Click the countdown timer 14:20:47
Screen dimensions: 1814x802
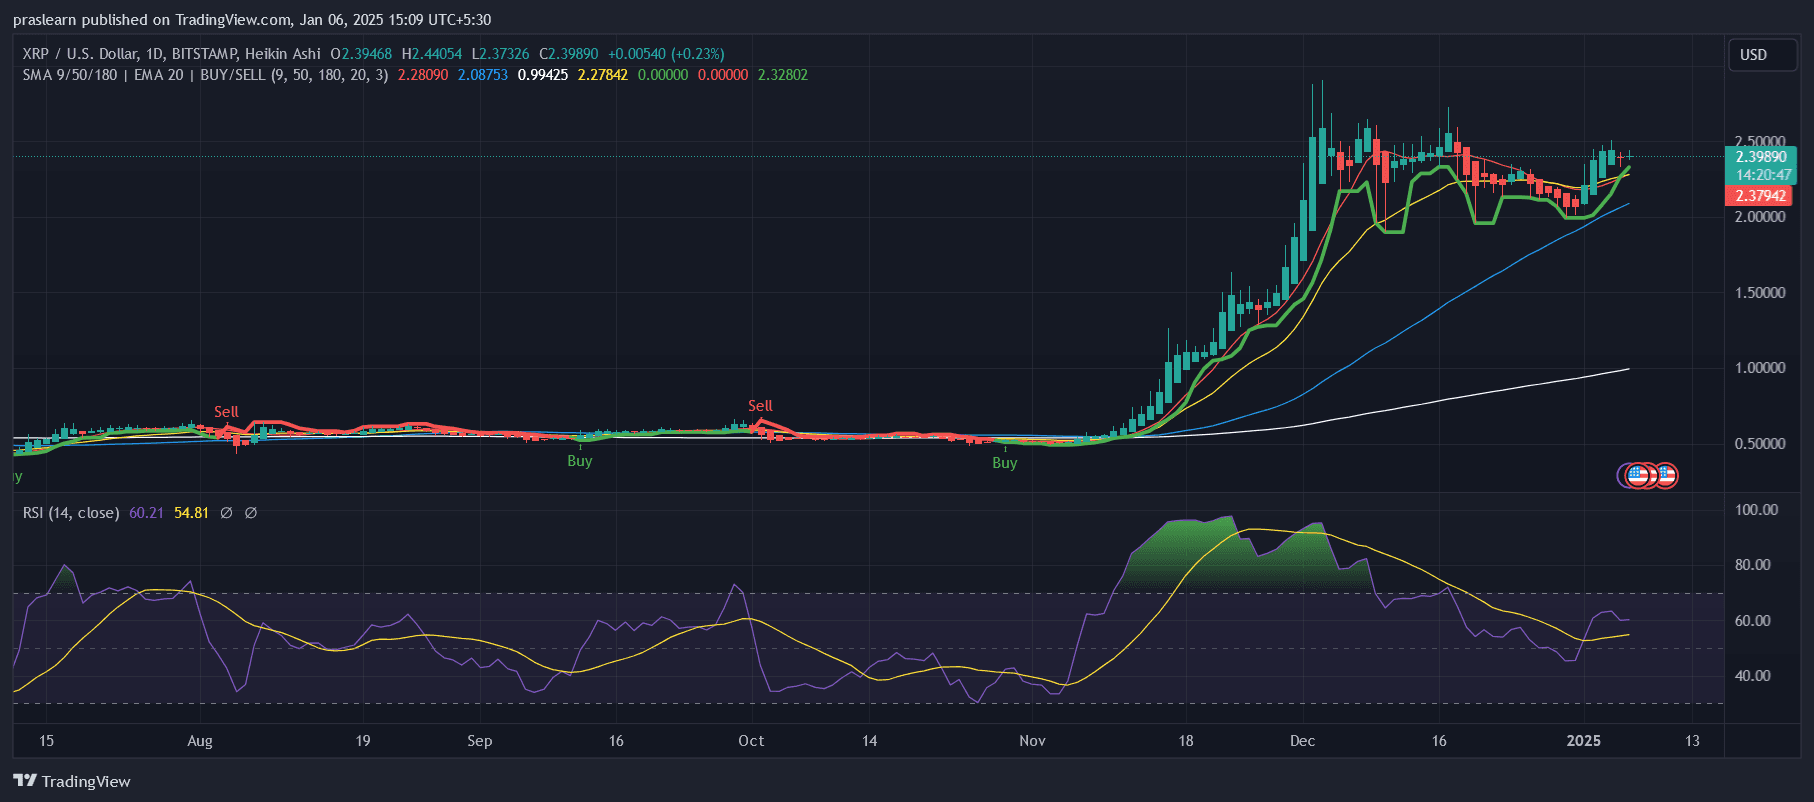[x=1761, y=175]
